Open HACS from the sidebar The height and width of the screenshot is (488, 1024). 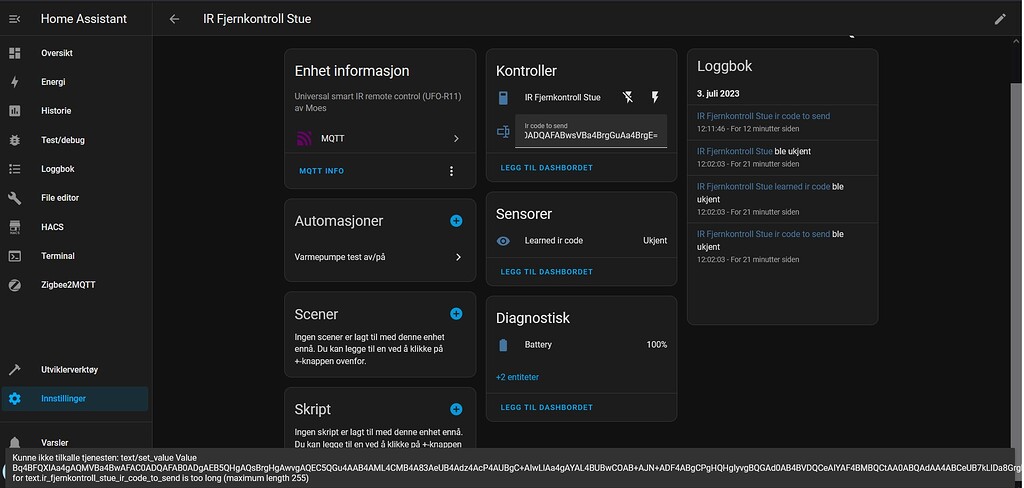(52, 227)
